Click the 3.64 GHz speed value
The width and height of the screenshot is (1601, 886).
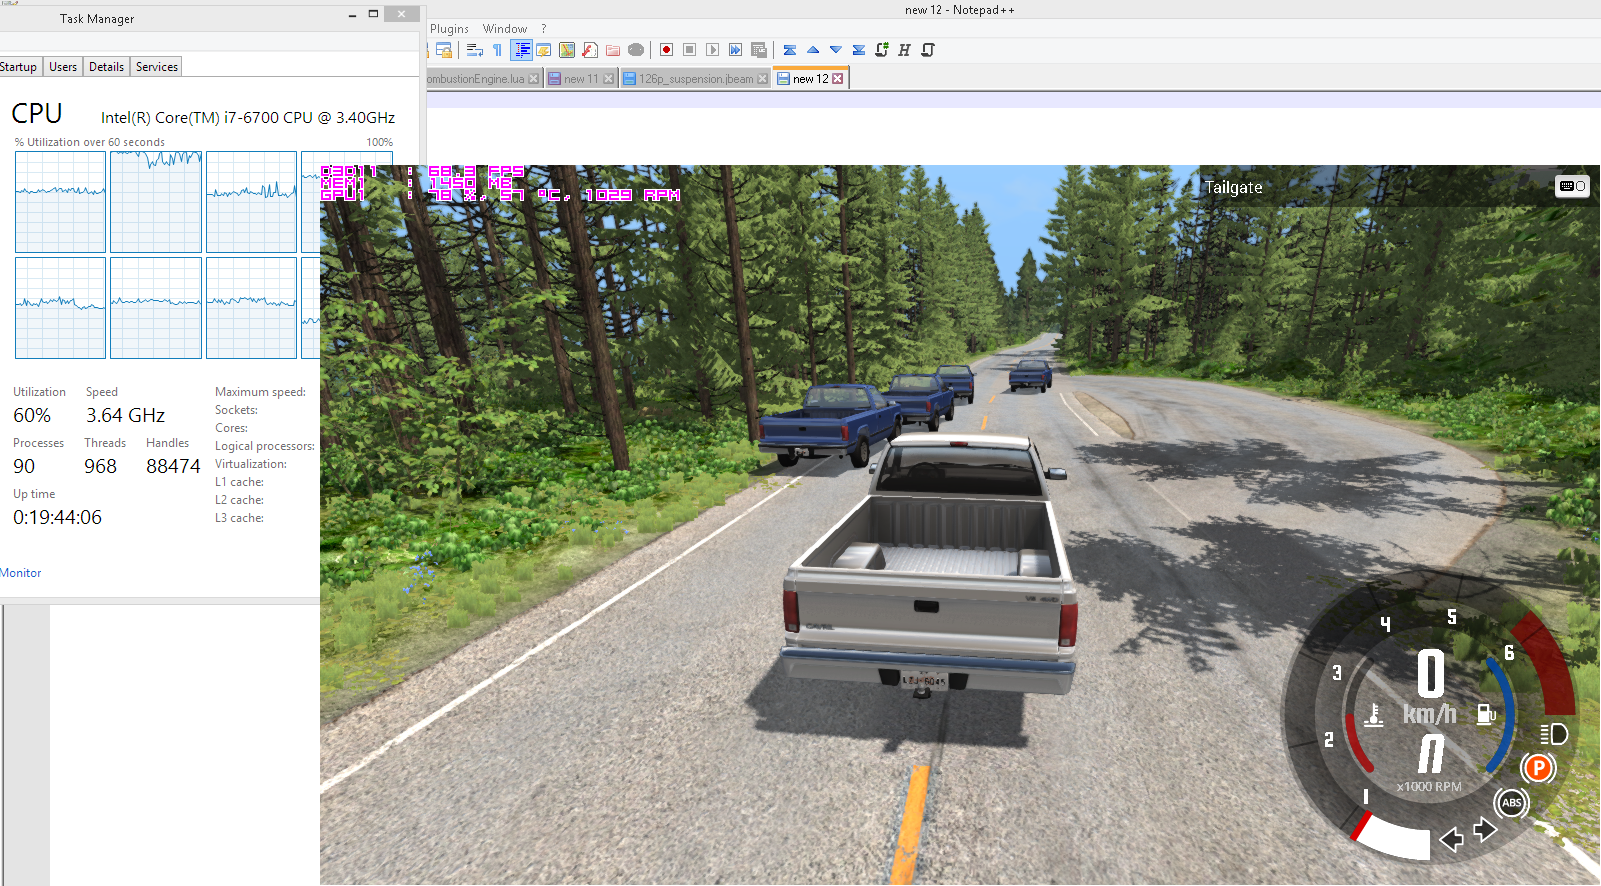pyautogui.click(x=125, y=415)
